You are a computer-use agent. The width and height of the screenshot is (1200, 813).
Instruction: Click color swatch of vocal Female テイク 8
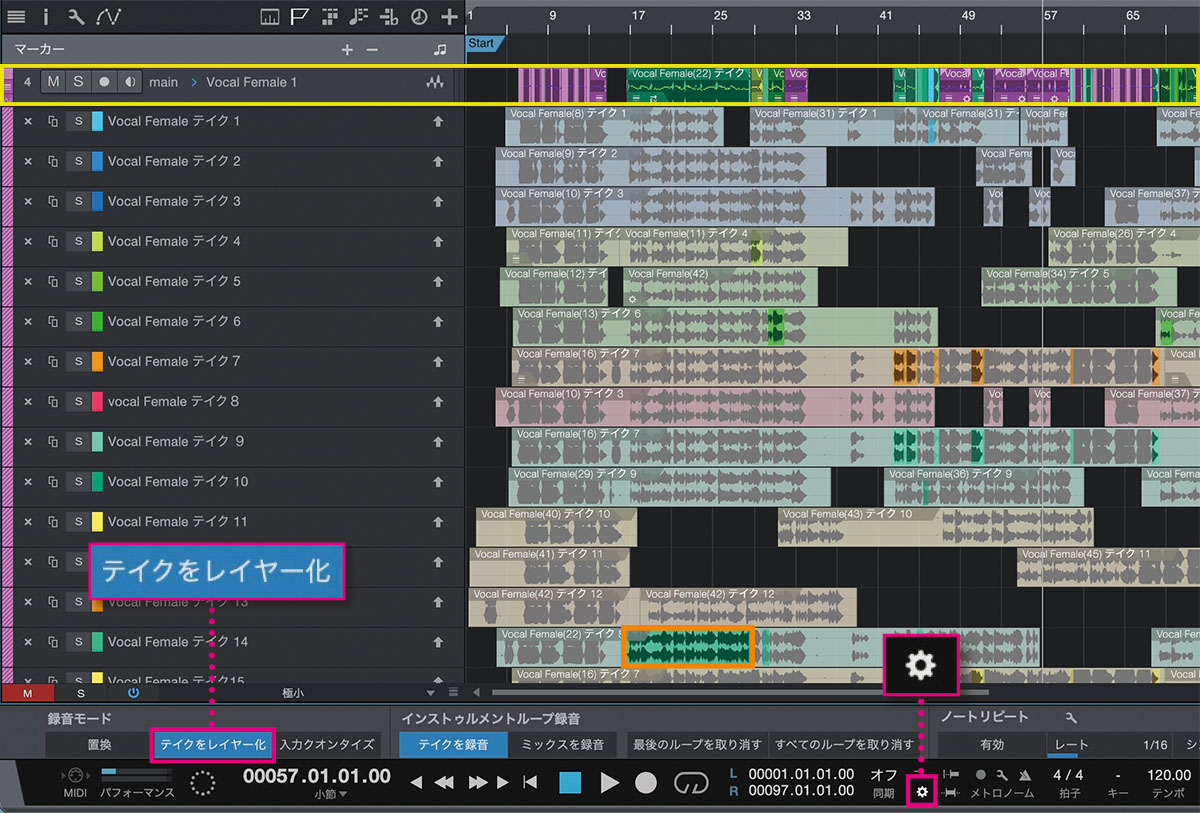point(97,401)
